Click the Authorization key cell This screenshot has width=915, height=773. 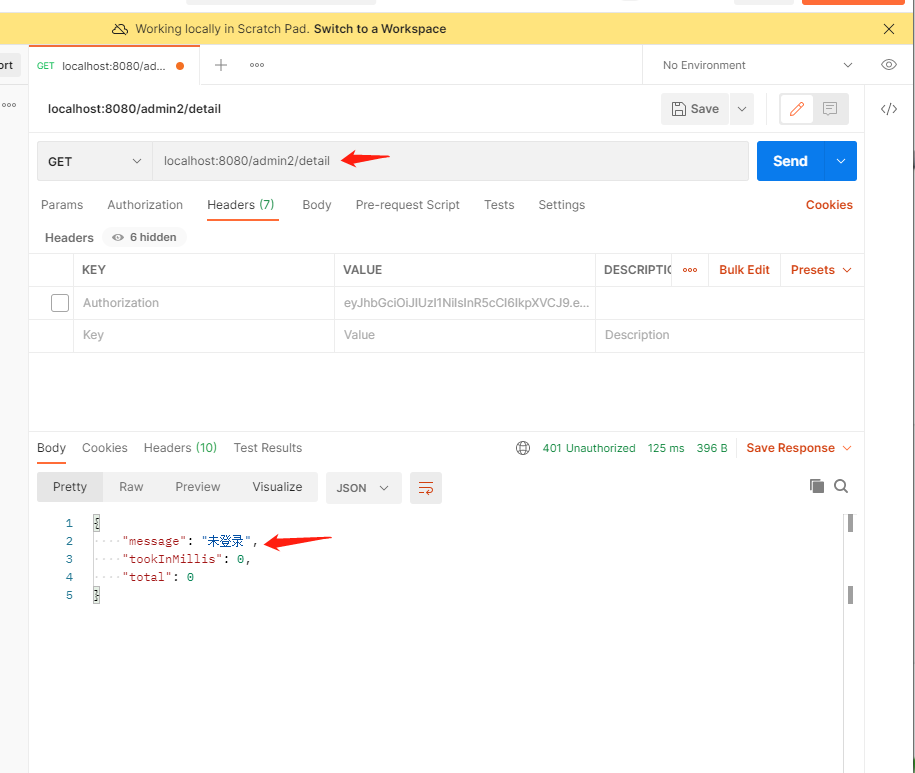204,303
